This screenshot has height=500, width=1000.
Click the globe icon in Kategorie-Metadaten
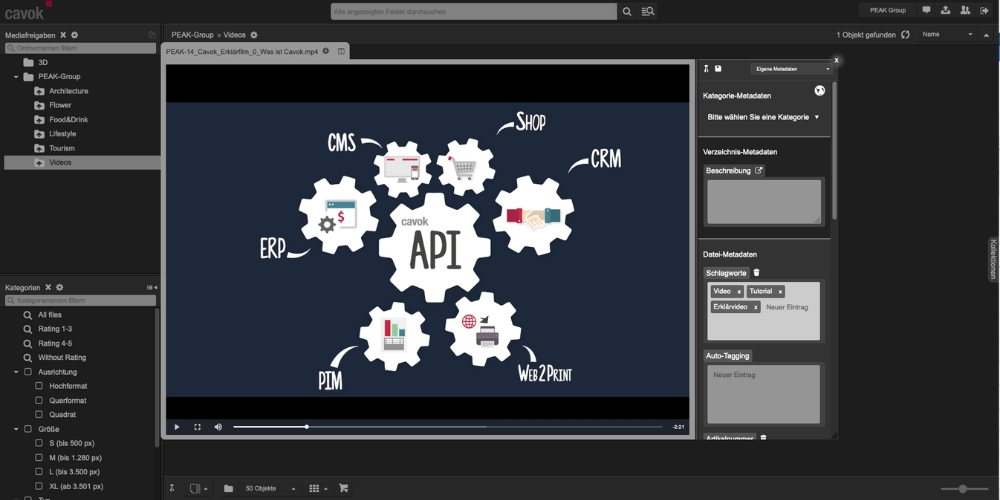tap(820, 91)
